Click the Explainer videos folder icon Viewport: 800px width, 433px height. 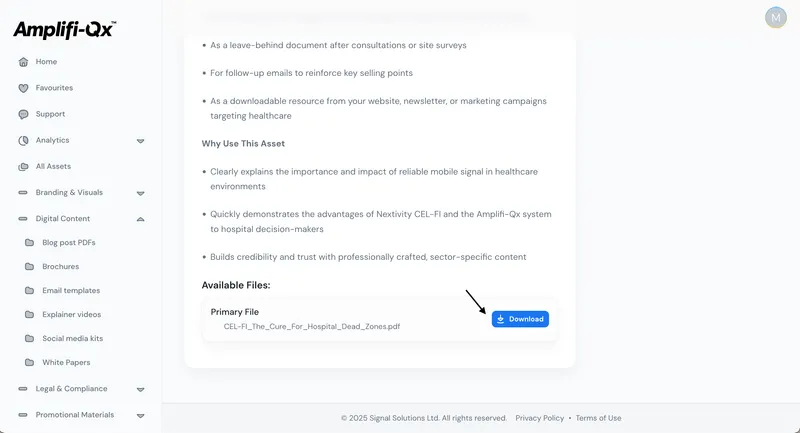pyautogui.click(x=29, y=314)
